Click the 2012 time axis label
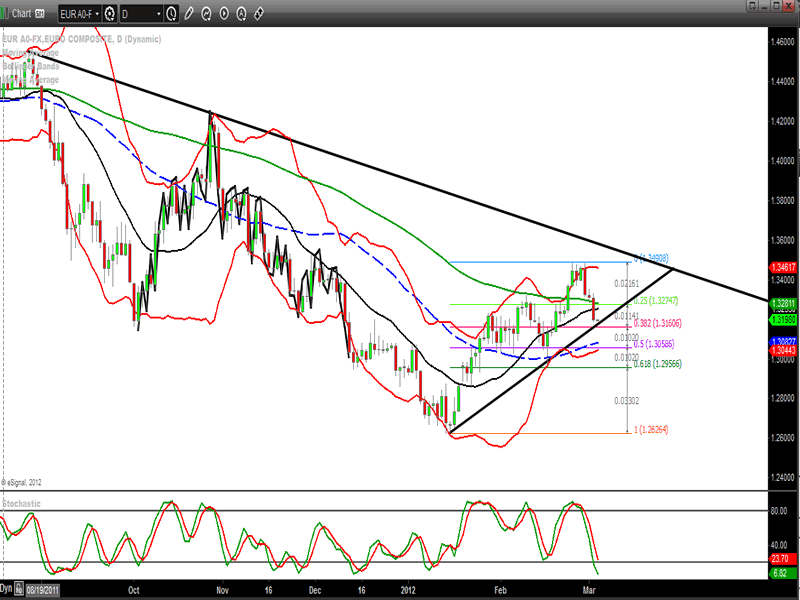 click(x=408, y=590)
